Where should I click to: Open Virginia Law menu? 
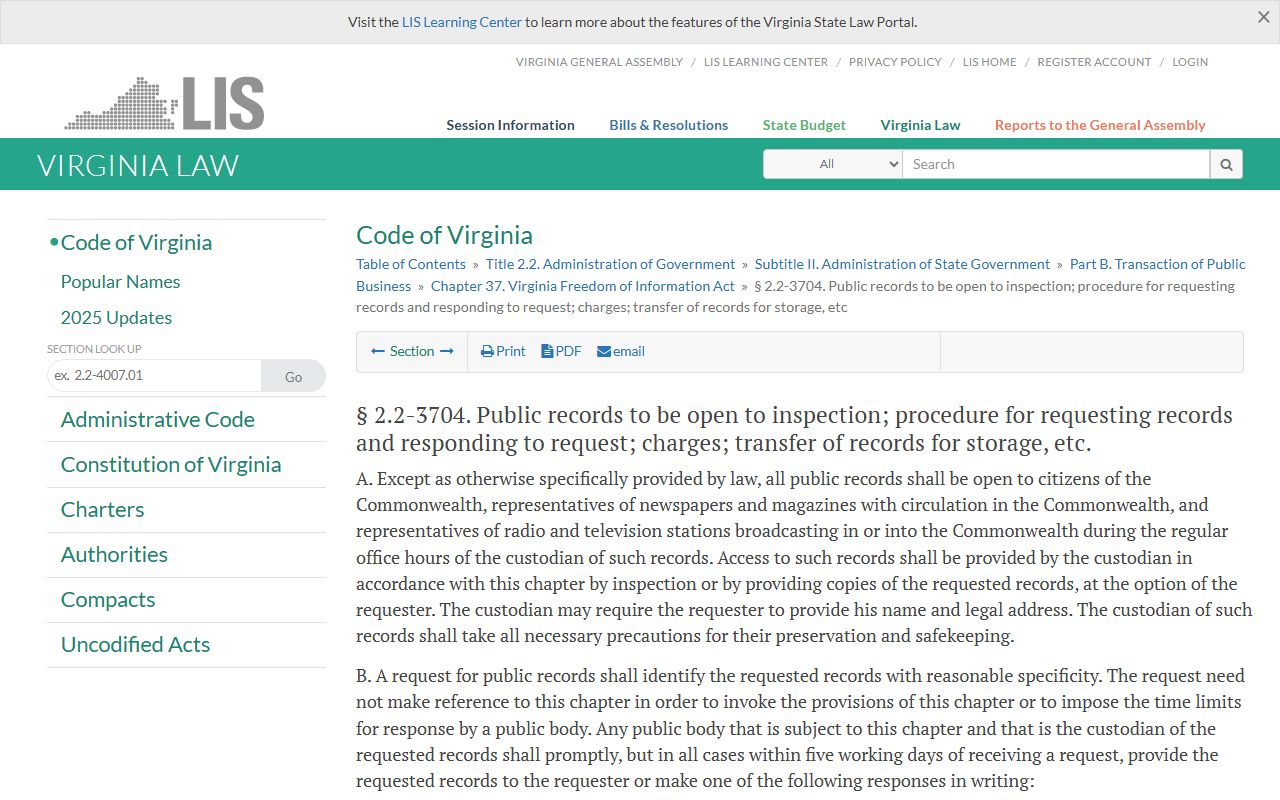pyautogui.click(x=920, y=125)
